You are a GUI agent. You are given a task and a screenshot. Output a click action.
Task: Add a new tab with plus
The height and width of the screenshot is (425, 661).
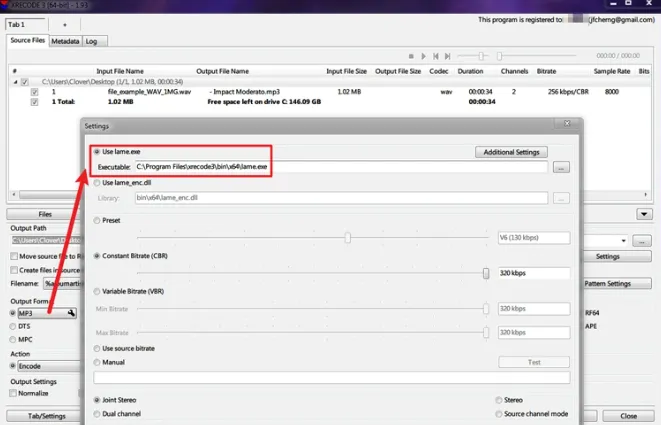[65, 25]
